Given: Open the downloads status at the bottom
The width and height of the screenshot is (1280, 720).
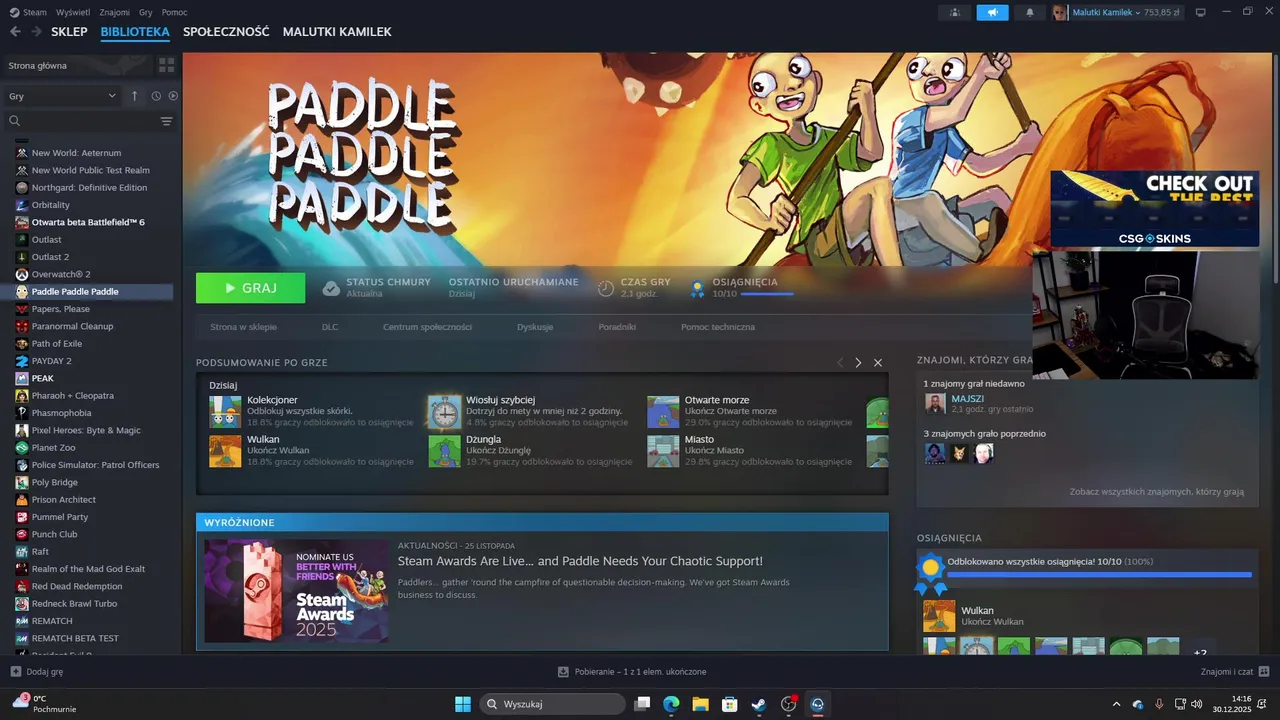Looking at the screenshot, I should pos(632,672).
